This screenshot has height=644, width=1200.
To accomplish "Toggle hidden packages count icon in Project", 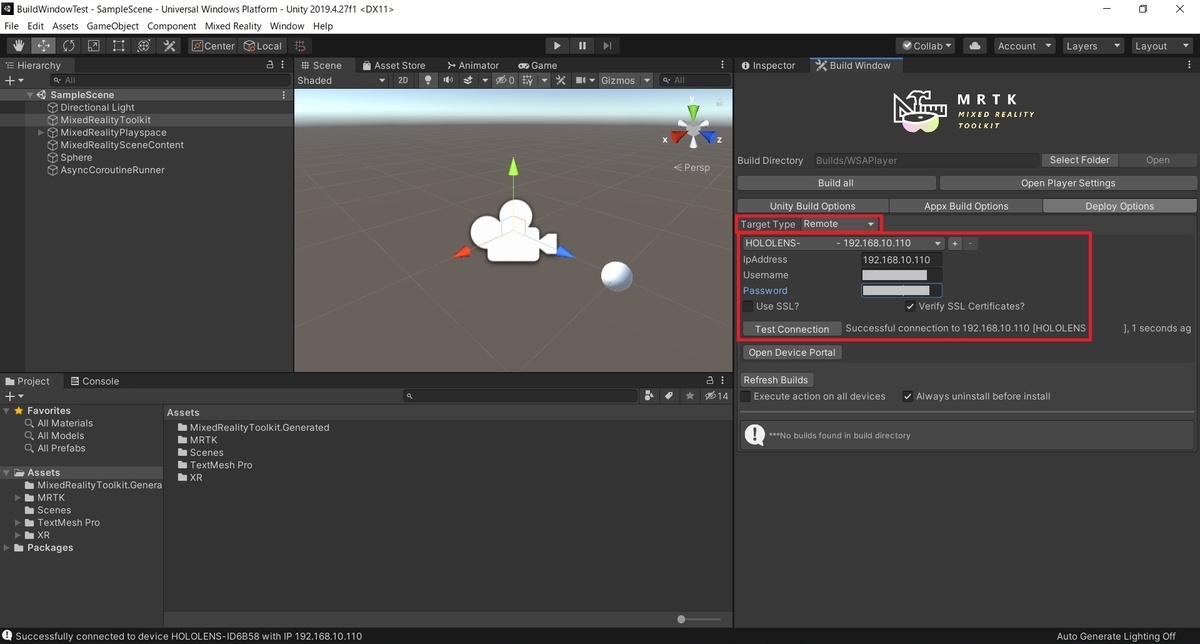I will (x=716, y=396).
